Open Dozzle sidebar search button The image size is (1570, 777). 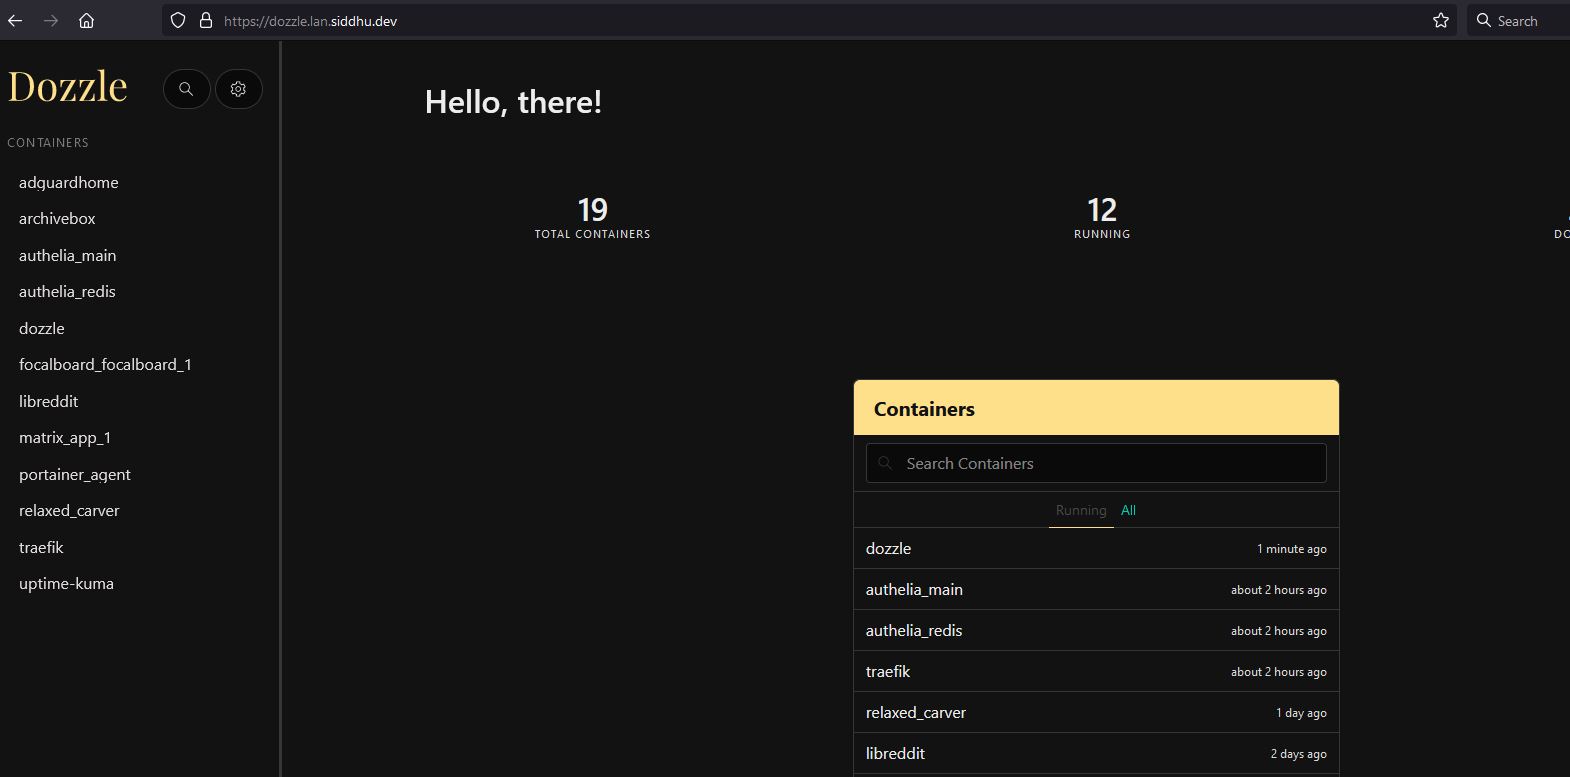(186, 89)
